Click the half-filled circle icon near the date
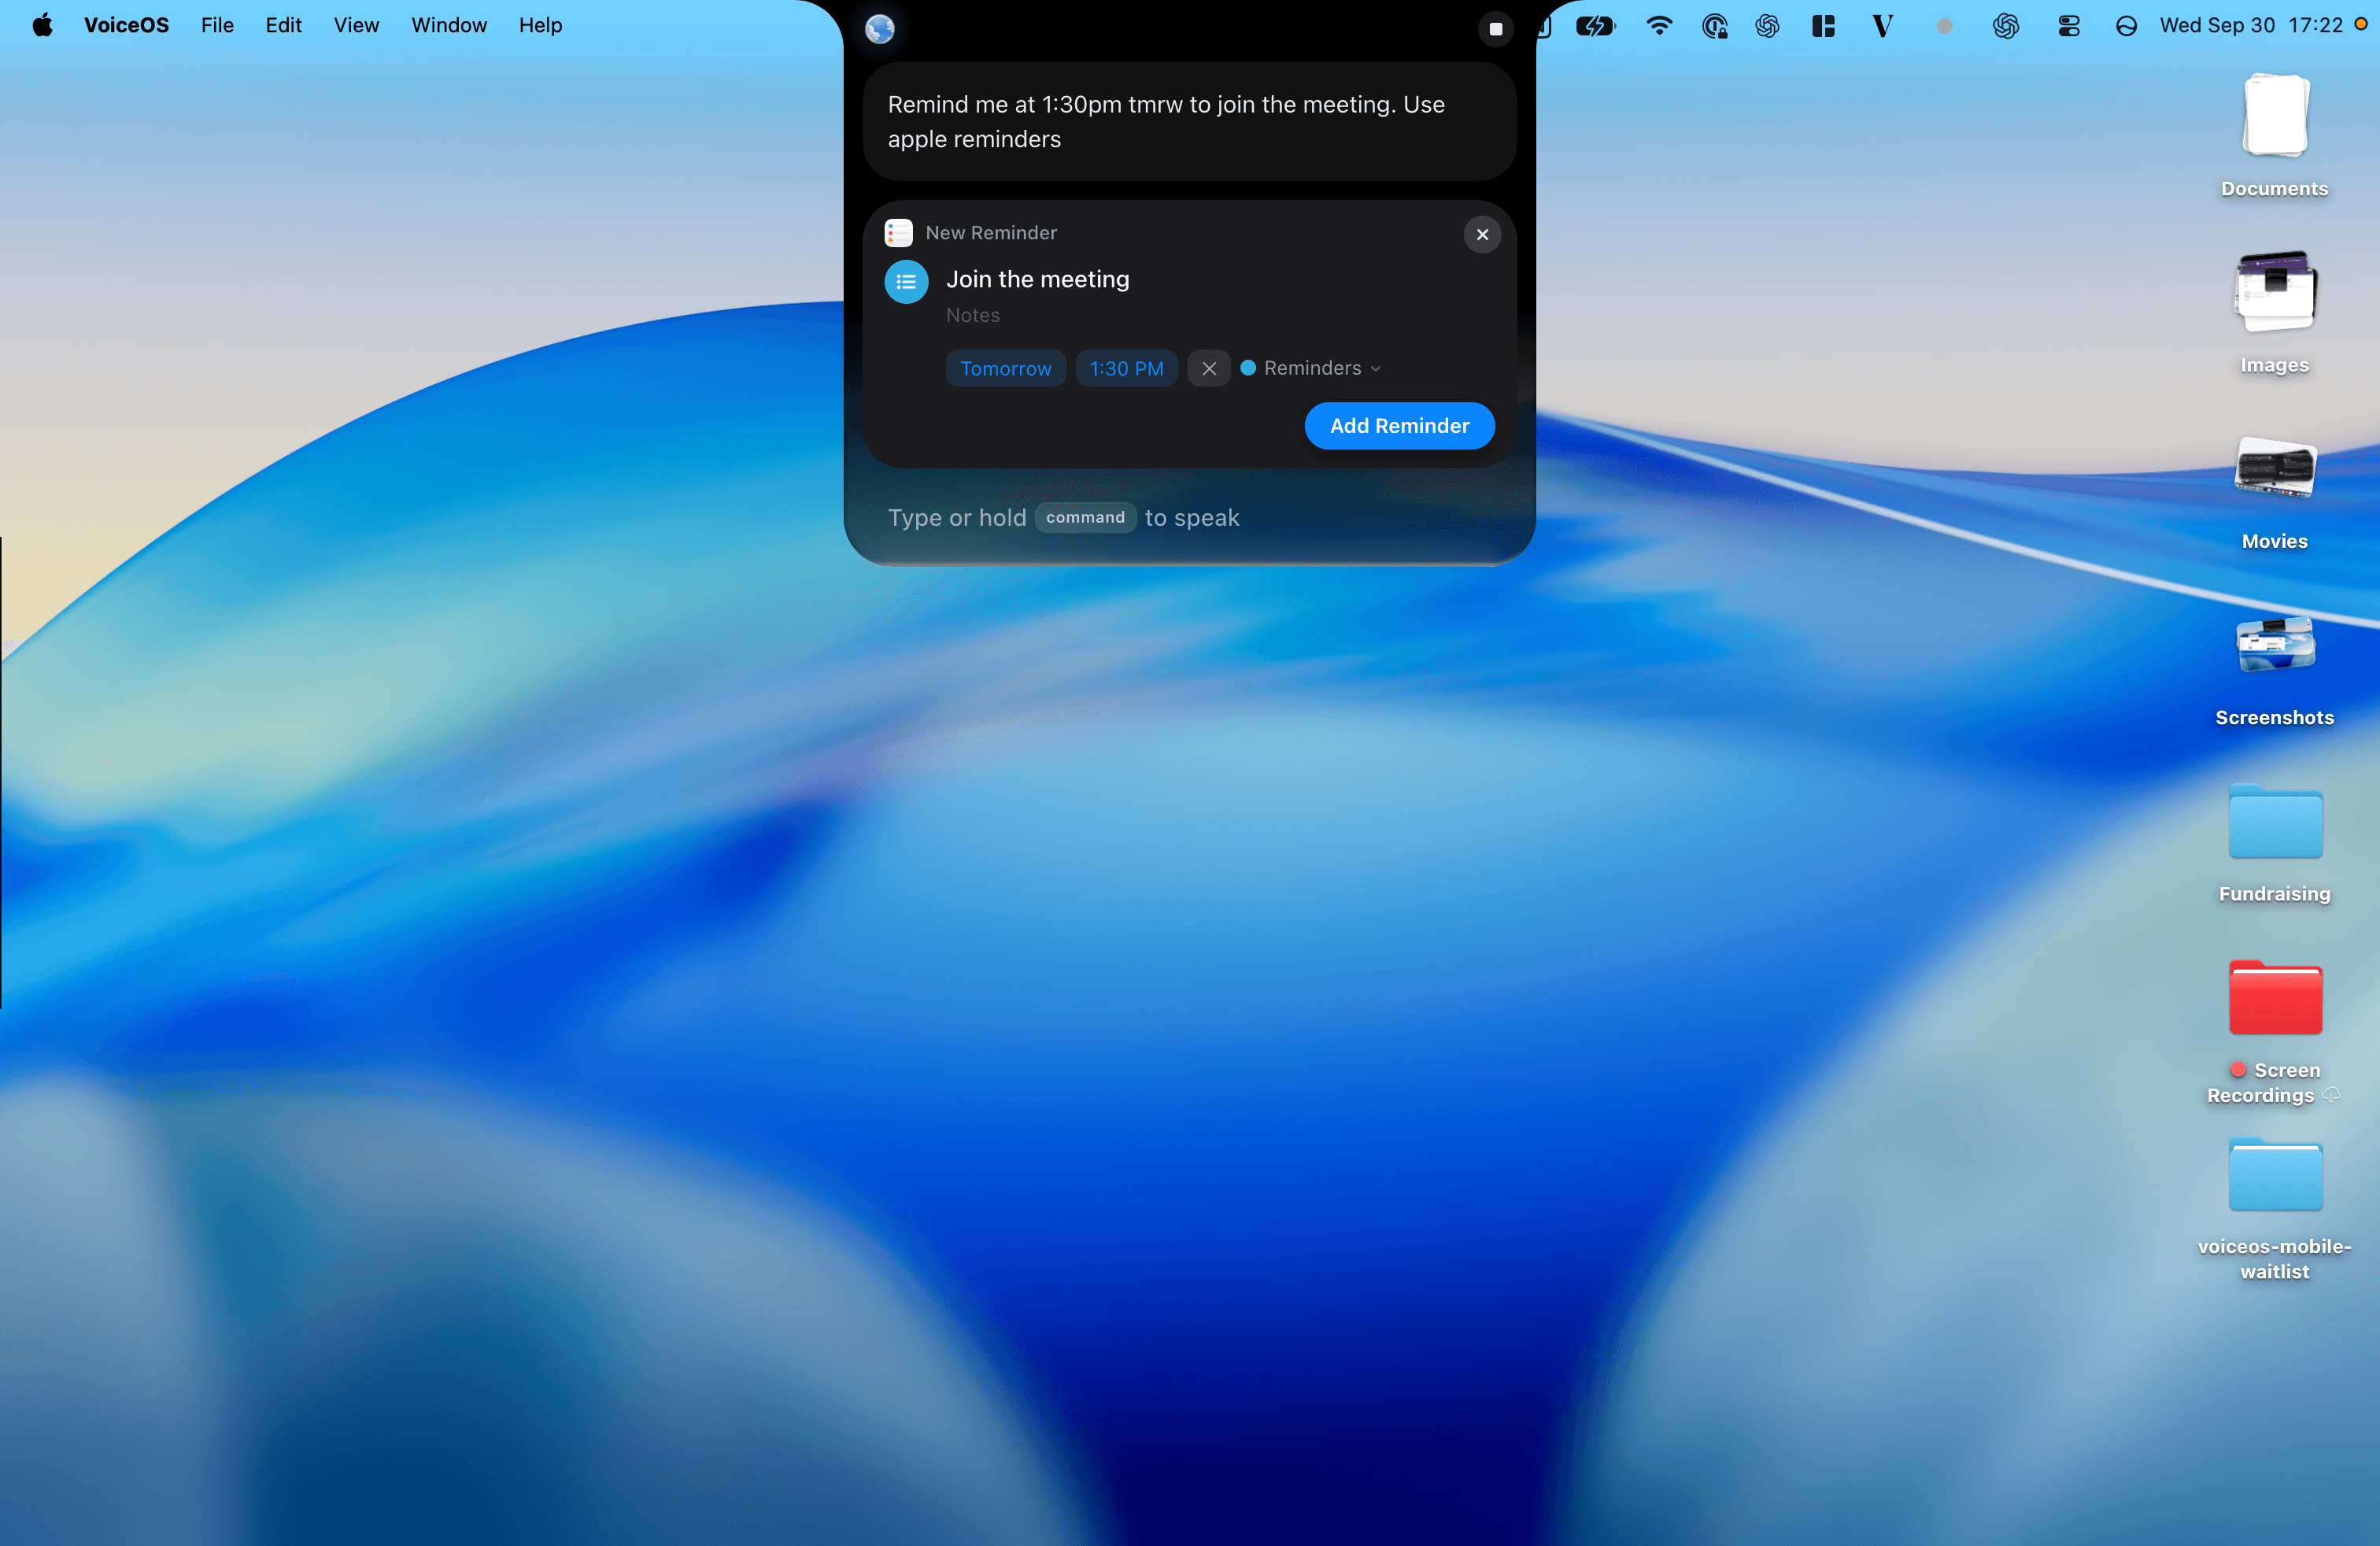Screen dimensions: 2380x1546 (x=2126, y=26)
